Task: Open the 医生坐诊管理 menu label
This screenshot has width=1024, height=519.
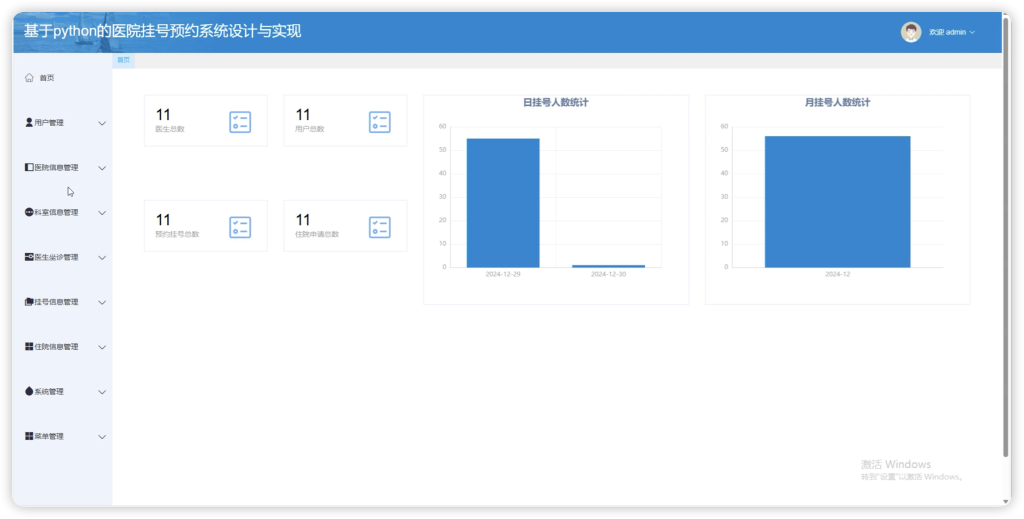Action: (56, 257)
